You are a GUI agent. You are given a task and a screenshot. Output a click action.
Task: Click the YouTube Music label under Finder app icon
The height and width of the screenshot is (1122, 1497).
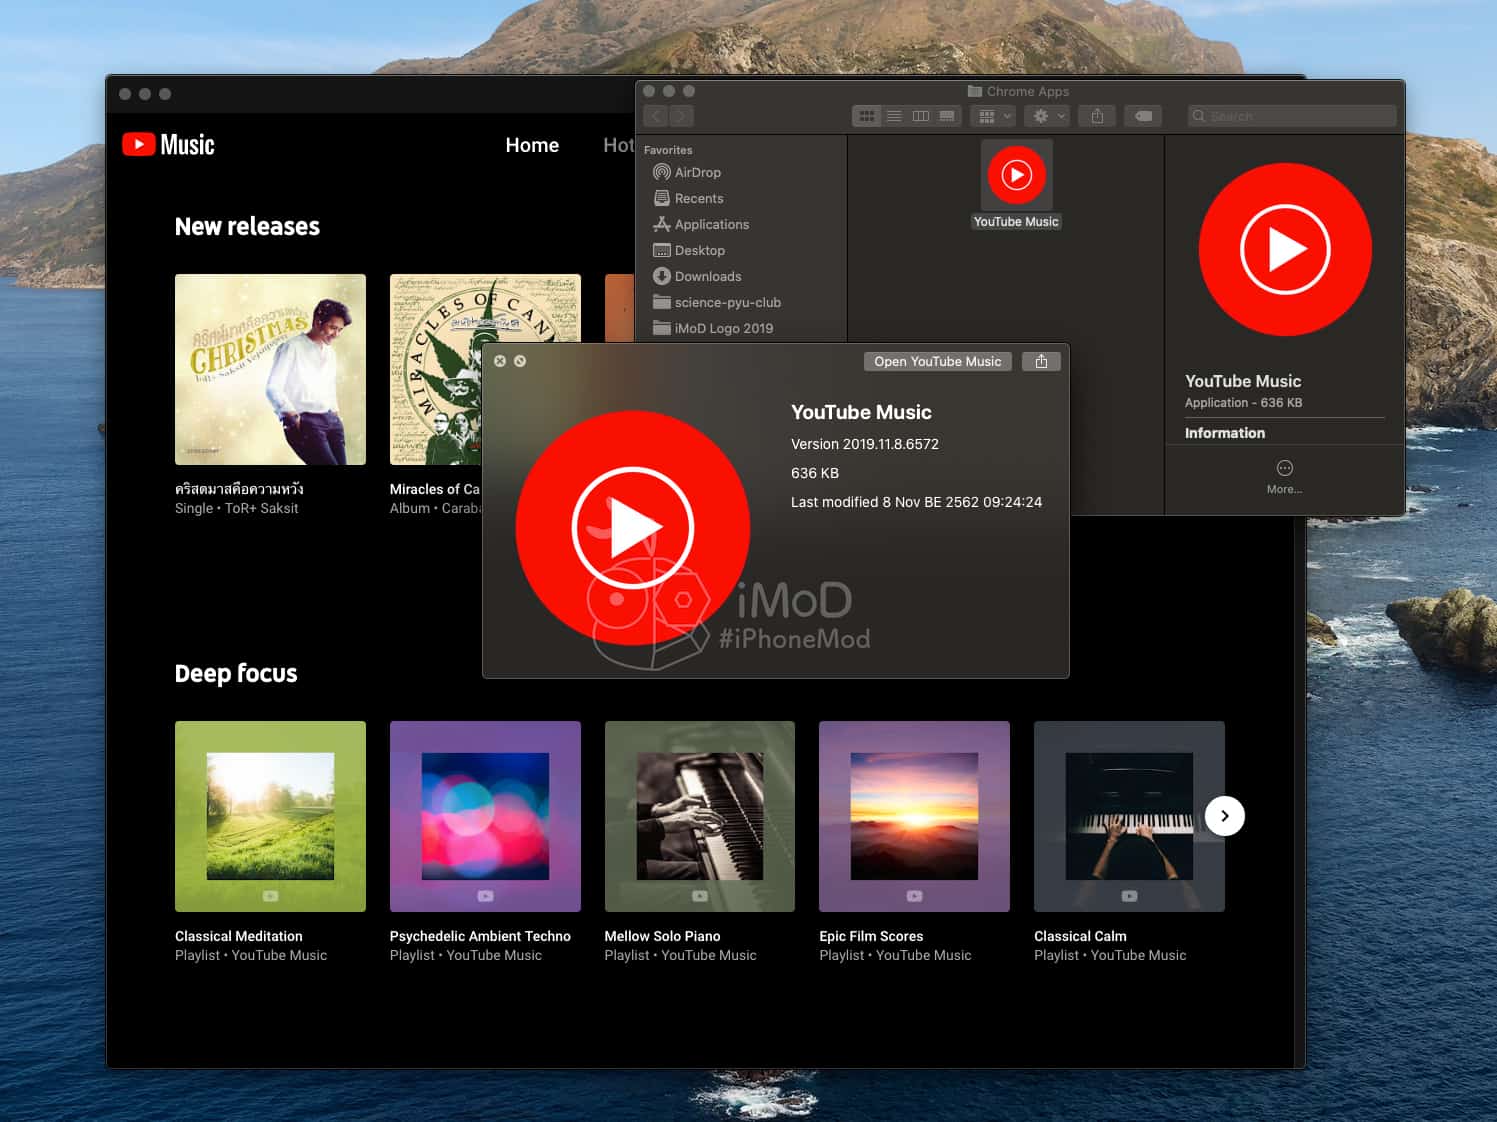(1016, 222)
